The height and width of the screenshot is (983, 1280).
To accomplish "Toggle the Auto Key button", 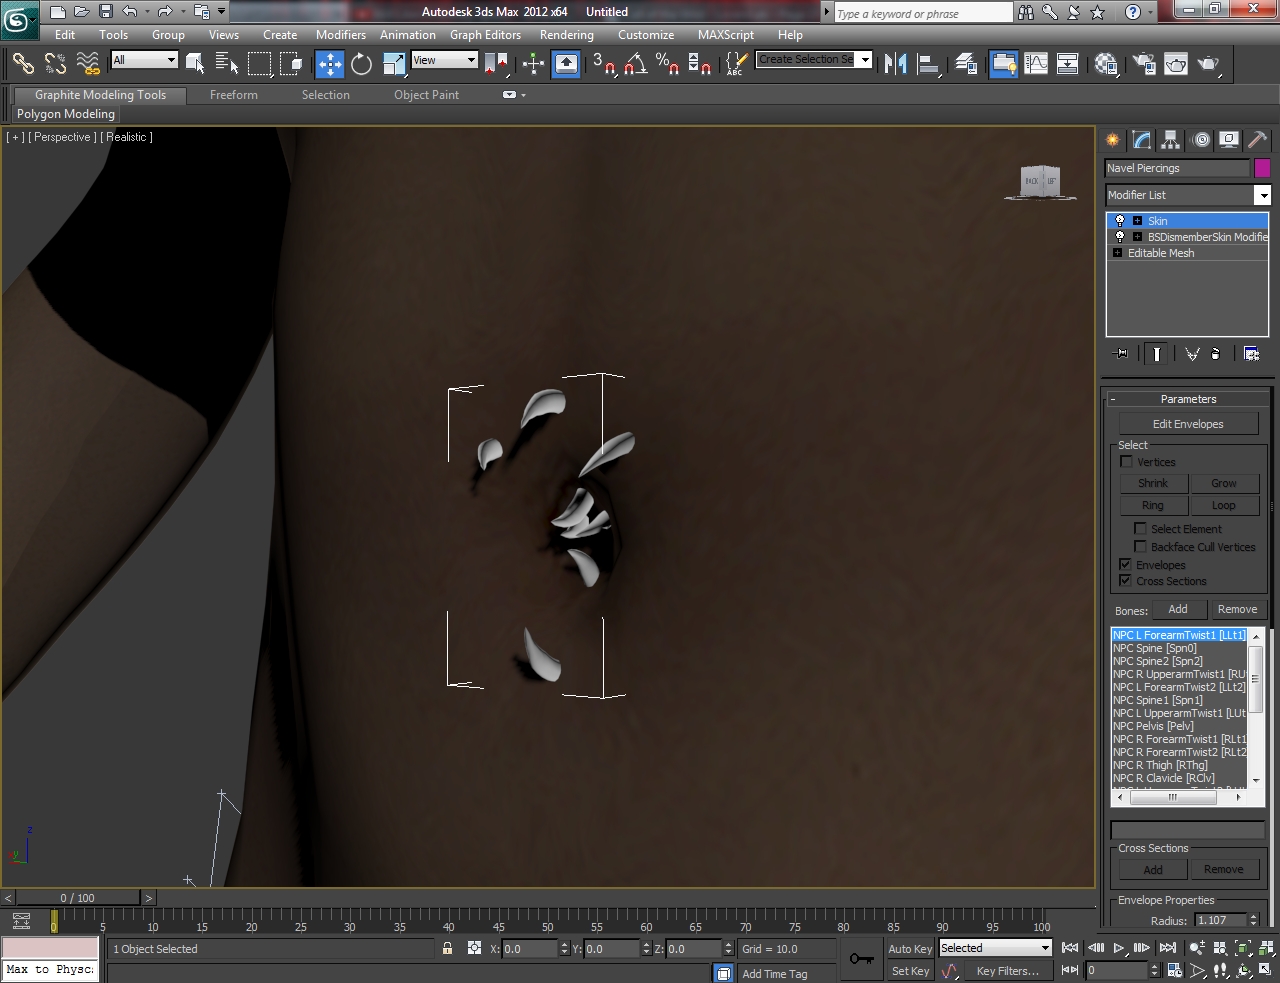I will [x=910, y=949].
